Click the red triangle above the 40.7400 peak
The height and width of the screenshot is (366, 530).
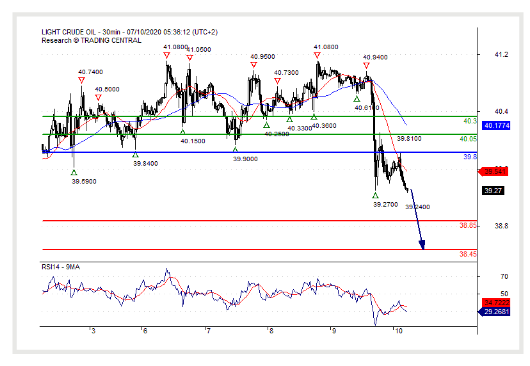[x=81, y=80]
